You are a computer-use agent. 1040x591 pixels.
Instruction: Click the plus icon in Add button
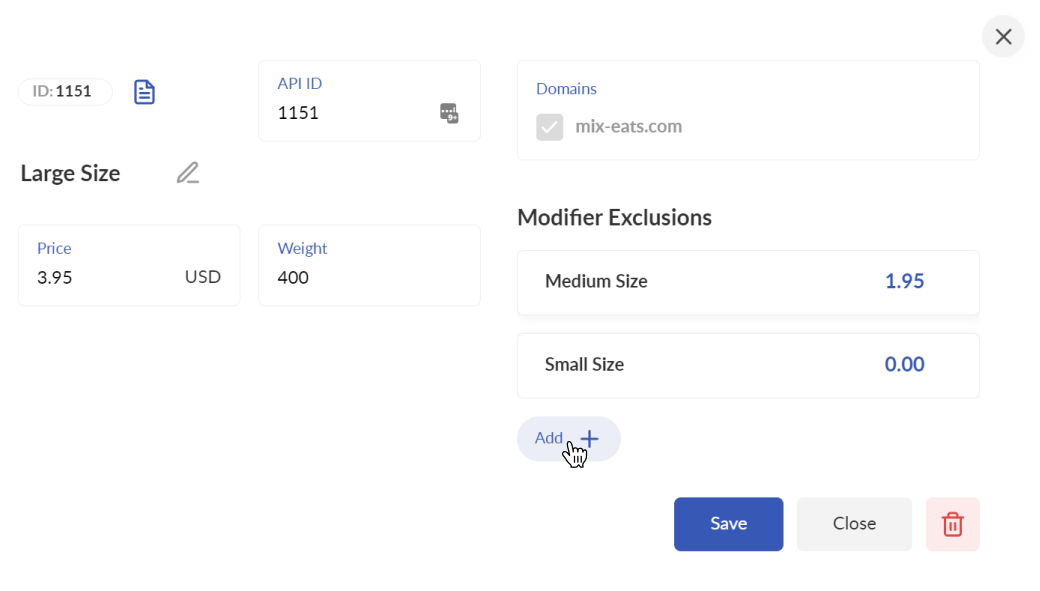(x=589, y=438)
